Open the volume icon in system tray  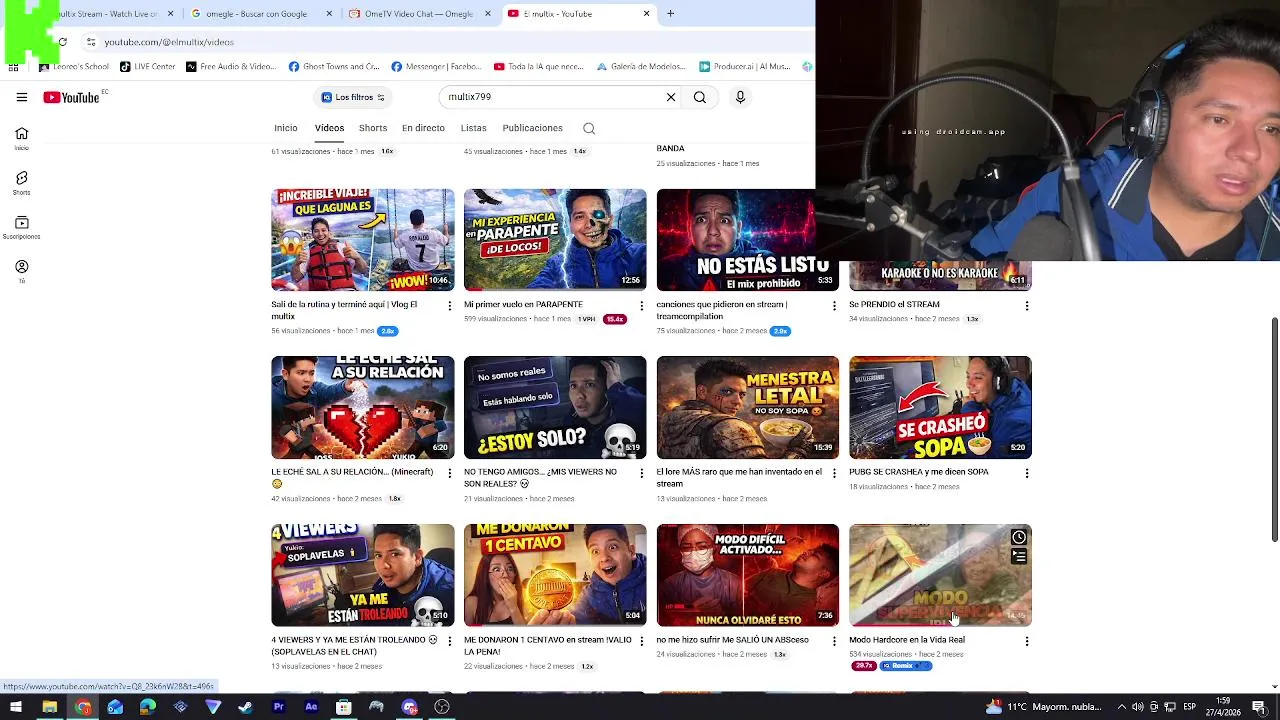(x=1137, y=707)
